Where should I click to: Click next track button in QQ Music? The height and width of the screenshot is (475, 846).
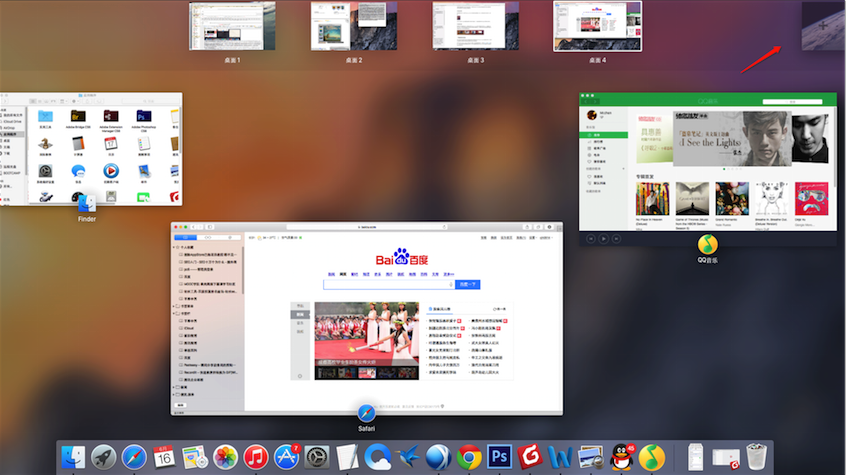click(x=616, y=239)
